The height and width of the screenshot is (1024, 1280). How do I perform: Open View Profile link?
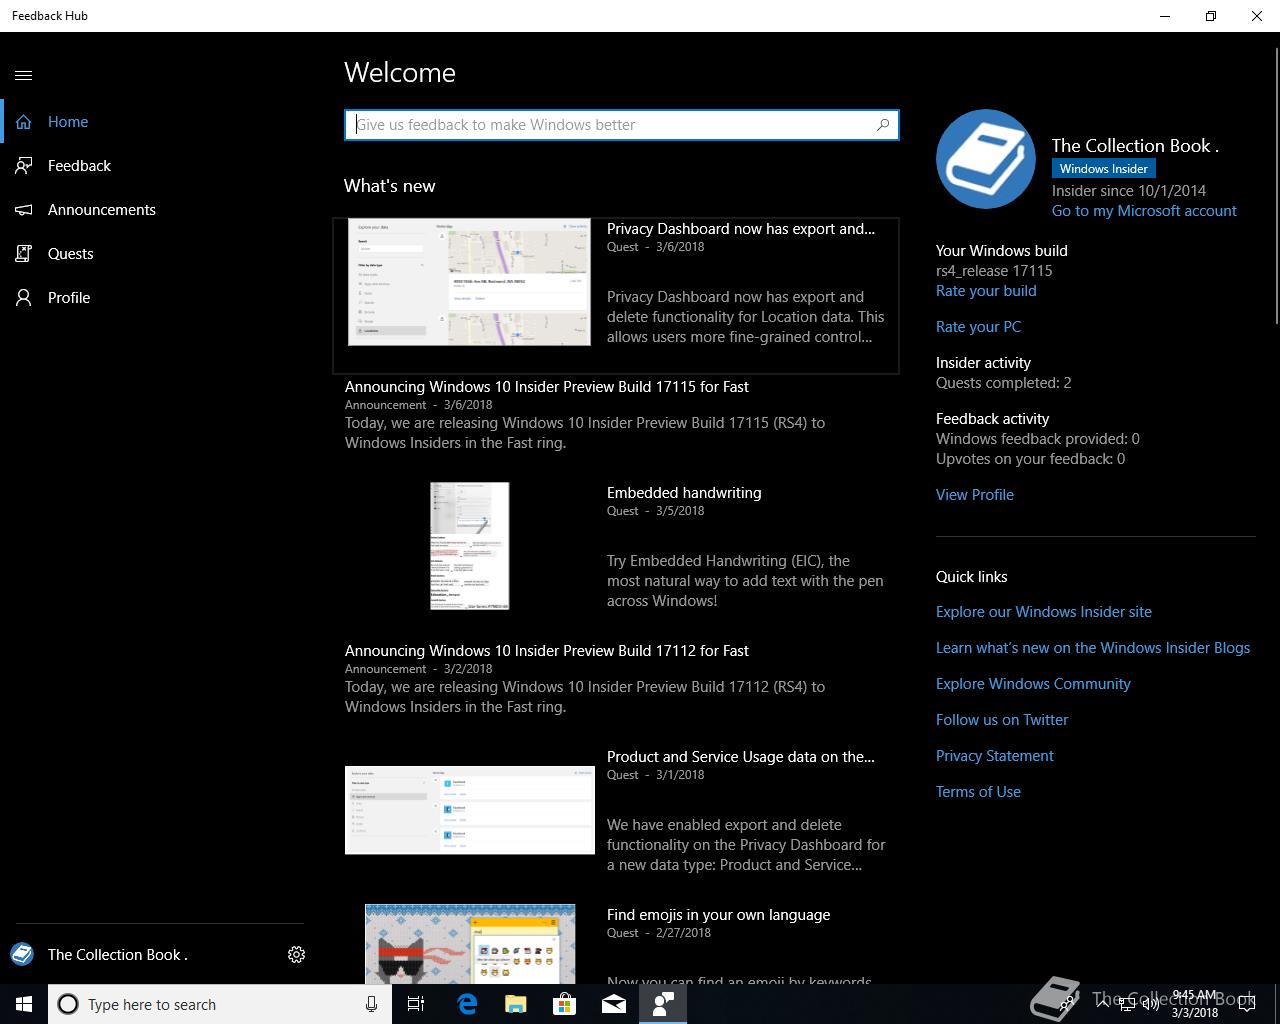tap(975, 495)
